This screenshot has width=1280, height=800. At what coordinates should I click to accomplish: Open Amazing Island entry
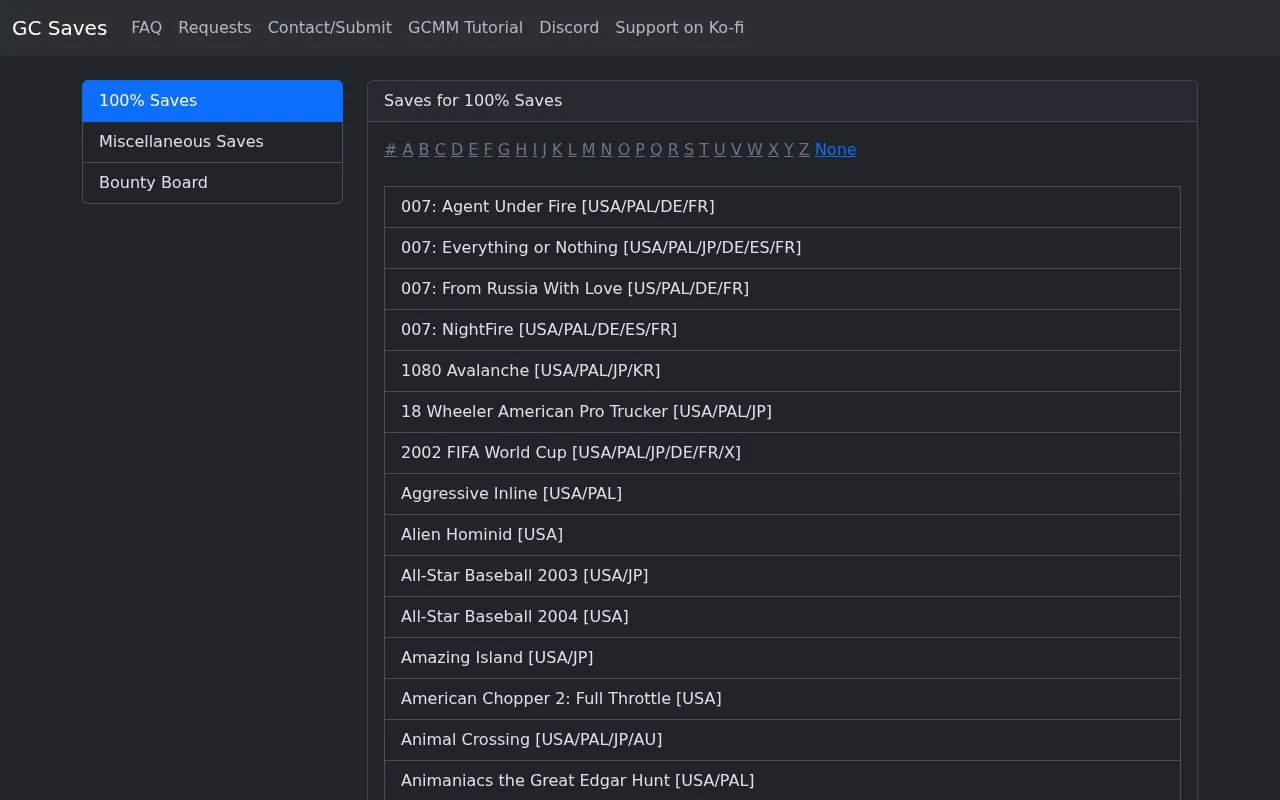tap(782, 658)
